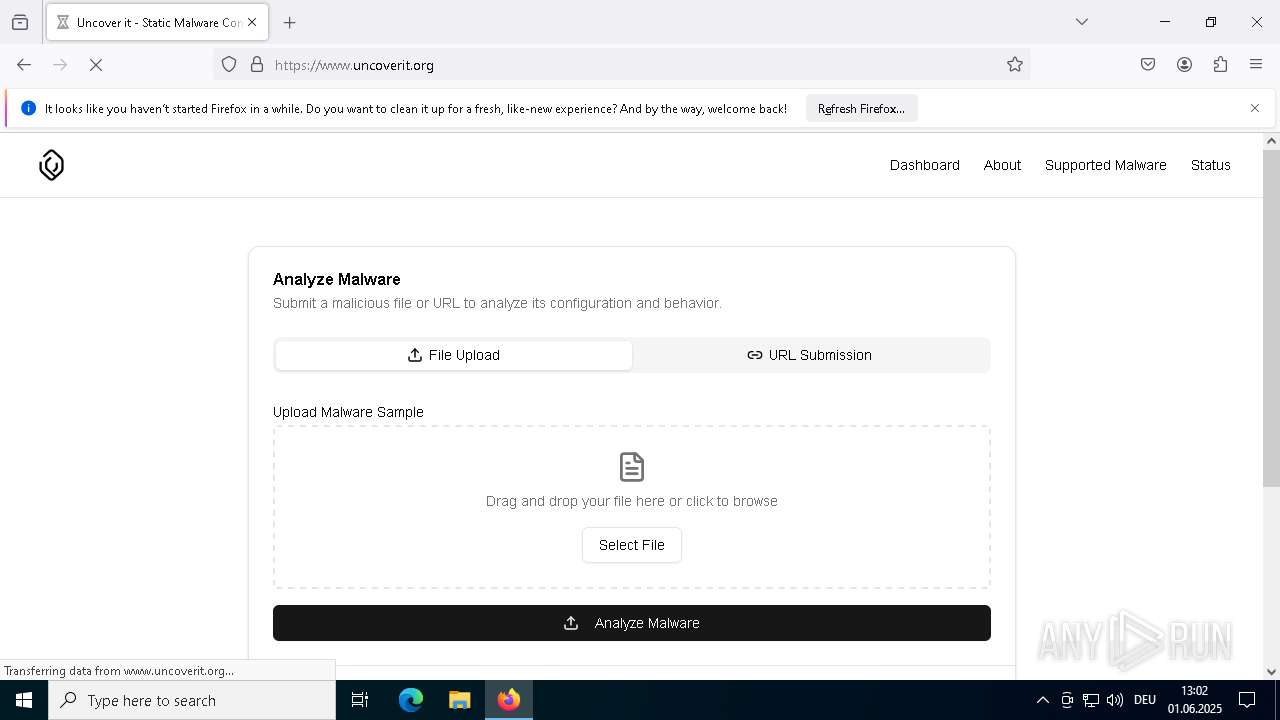This screenshot has height=720, width=1280.
Task: Open the Save to Pocket icon
Action: 1148,65
